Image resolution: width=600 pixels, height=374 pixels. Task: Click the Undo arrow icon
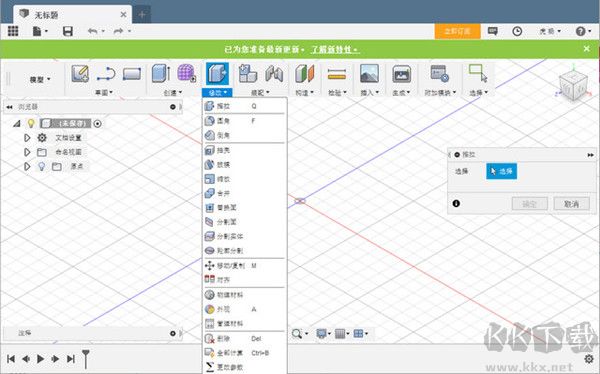(x=93, y=31)
